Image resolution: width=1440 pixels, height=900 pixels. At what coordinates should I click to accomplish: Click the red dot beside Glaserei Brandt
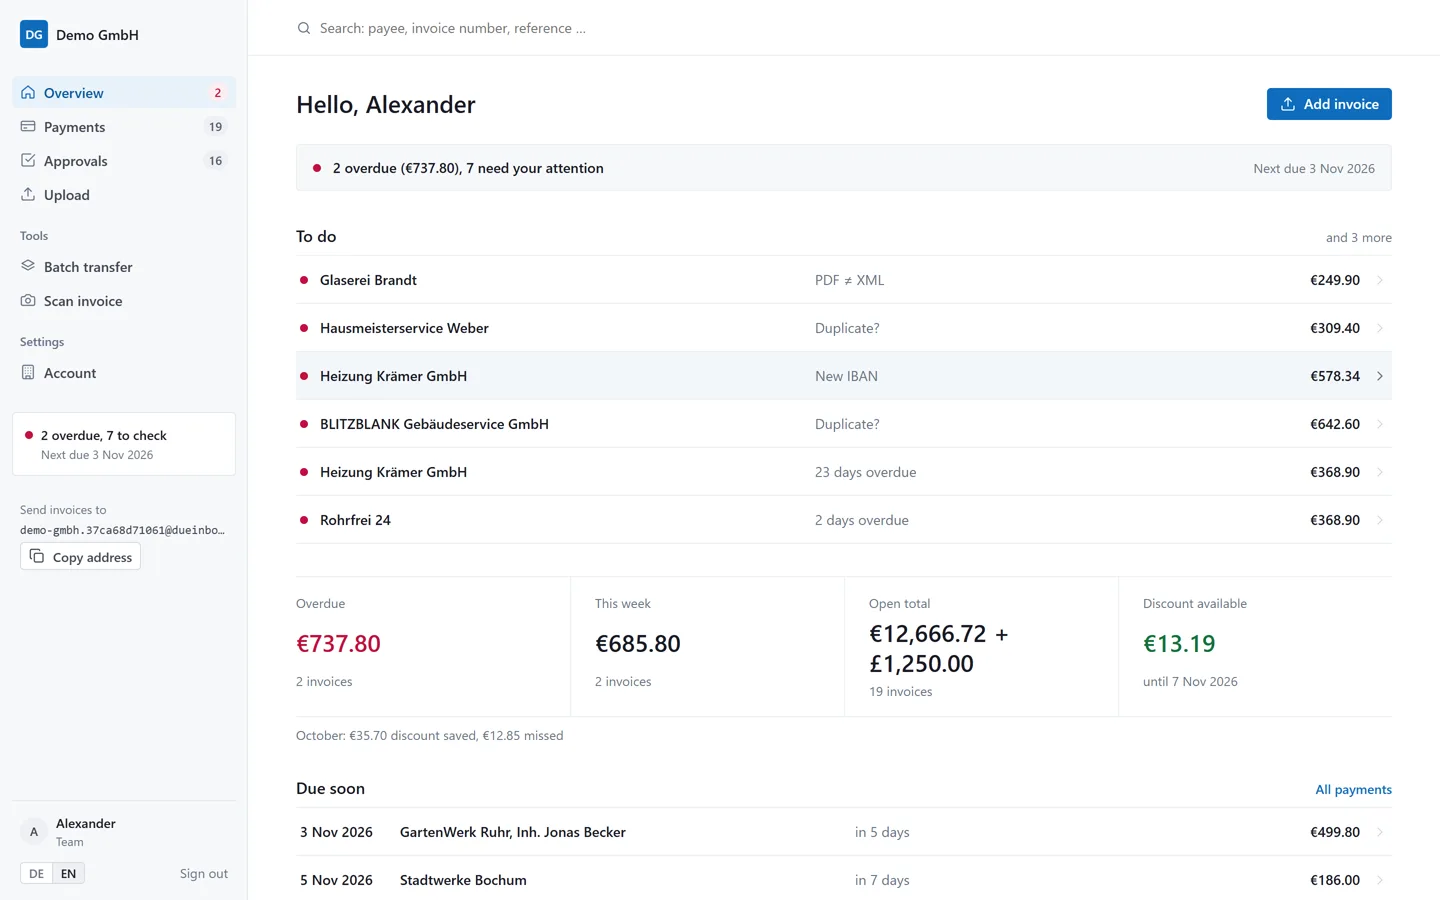pyautogui.click(x=304, y=280)
